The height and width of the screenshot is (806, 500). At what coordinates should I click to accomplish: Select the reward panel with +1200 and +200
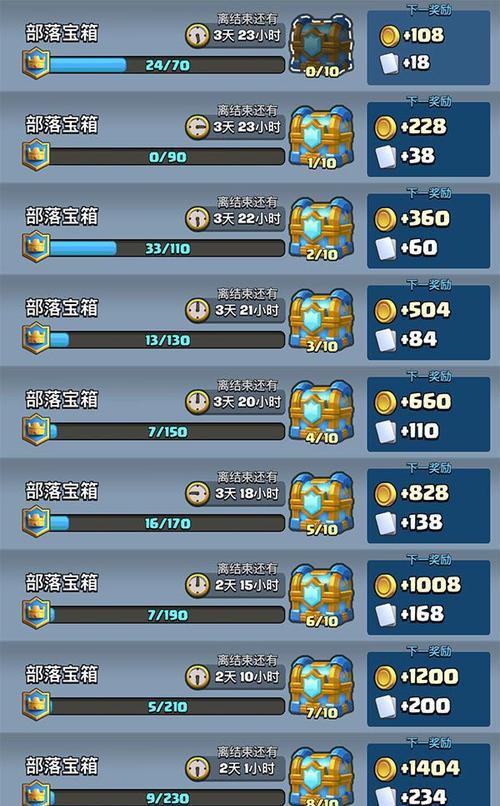pyautogui.click(x=429, y=689)
